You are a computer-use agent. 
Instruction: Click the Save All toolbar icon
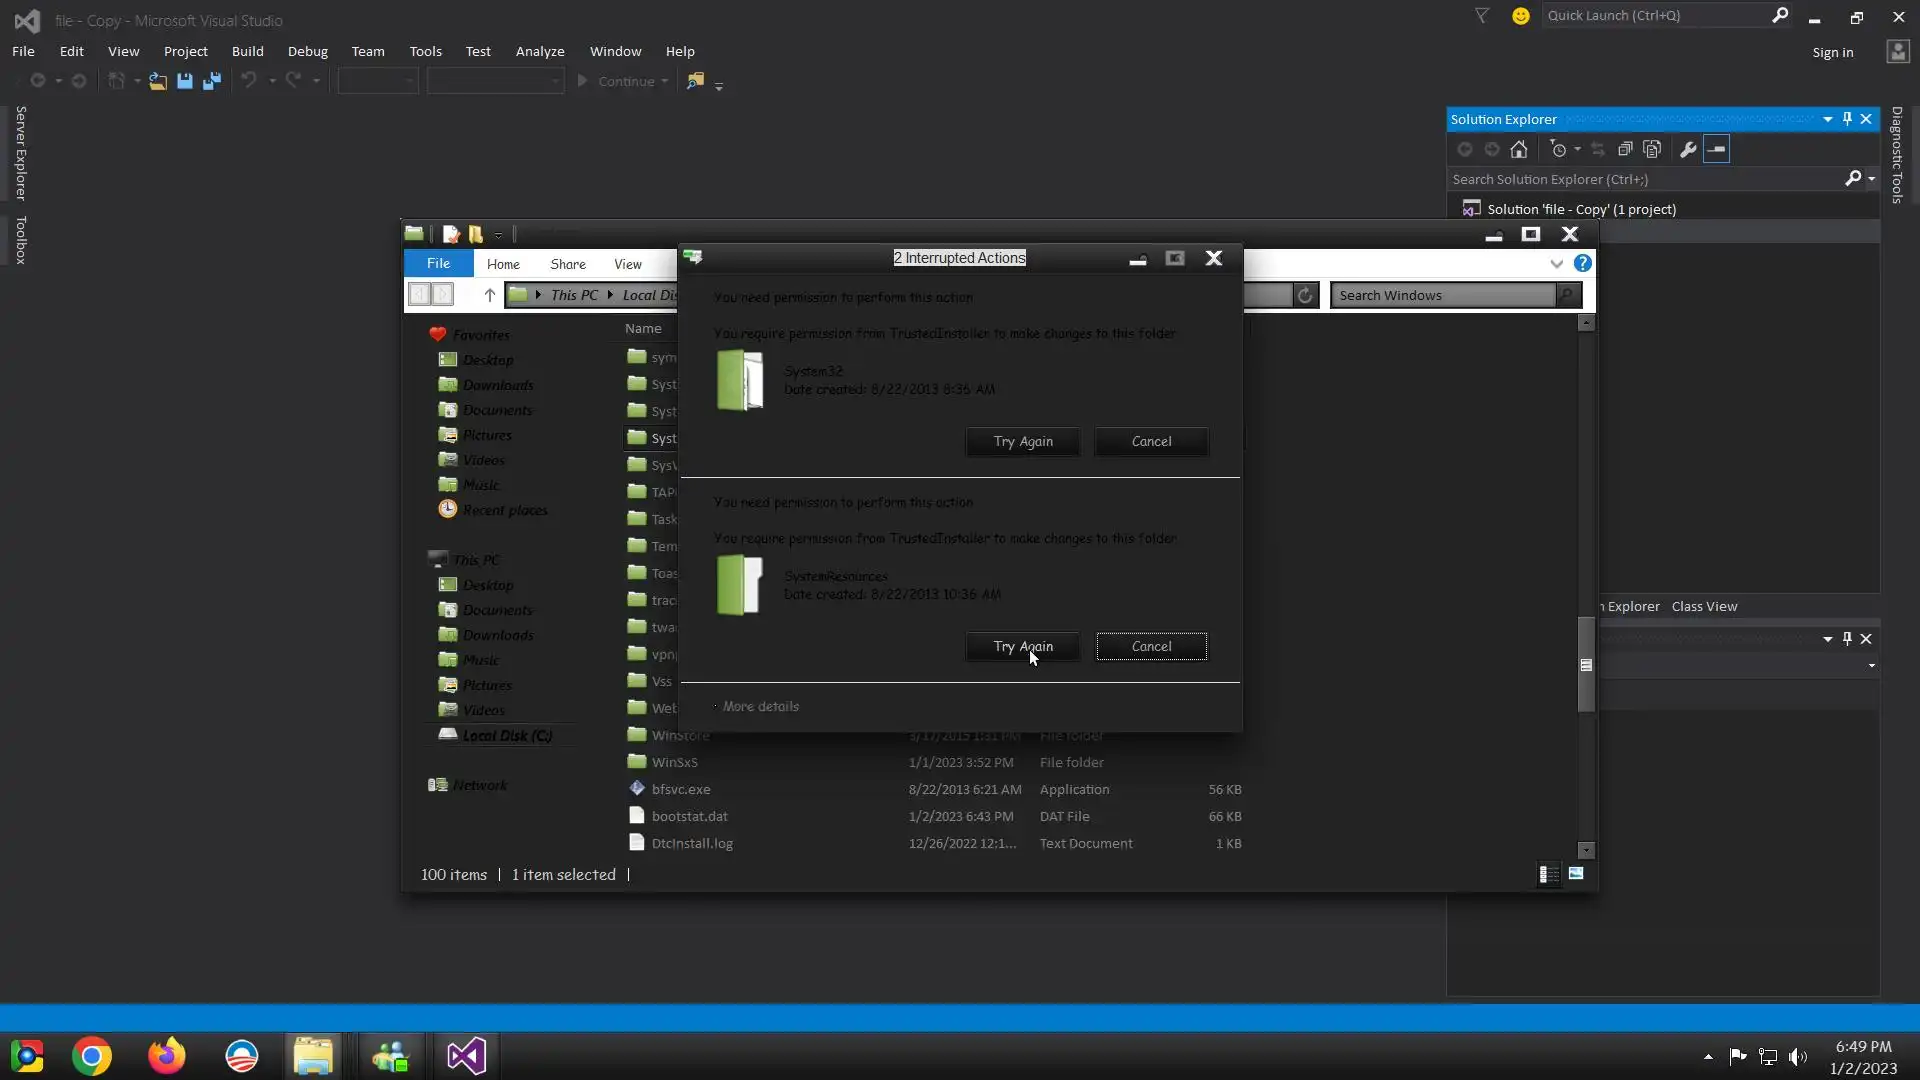click(211, 81)
